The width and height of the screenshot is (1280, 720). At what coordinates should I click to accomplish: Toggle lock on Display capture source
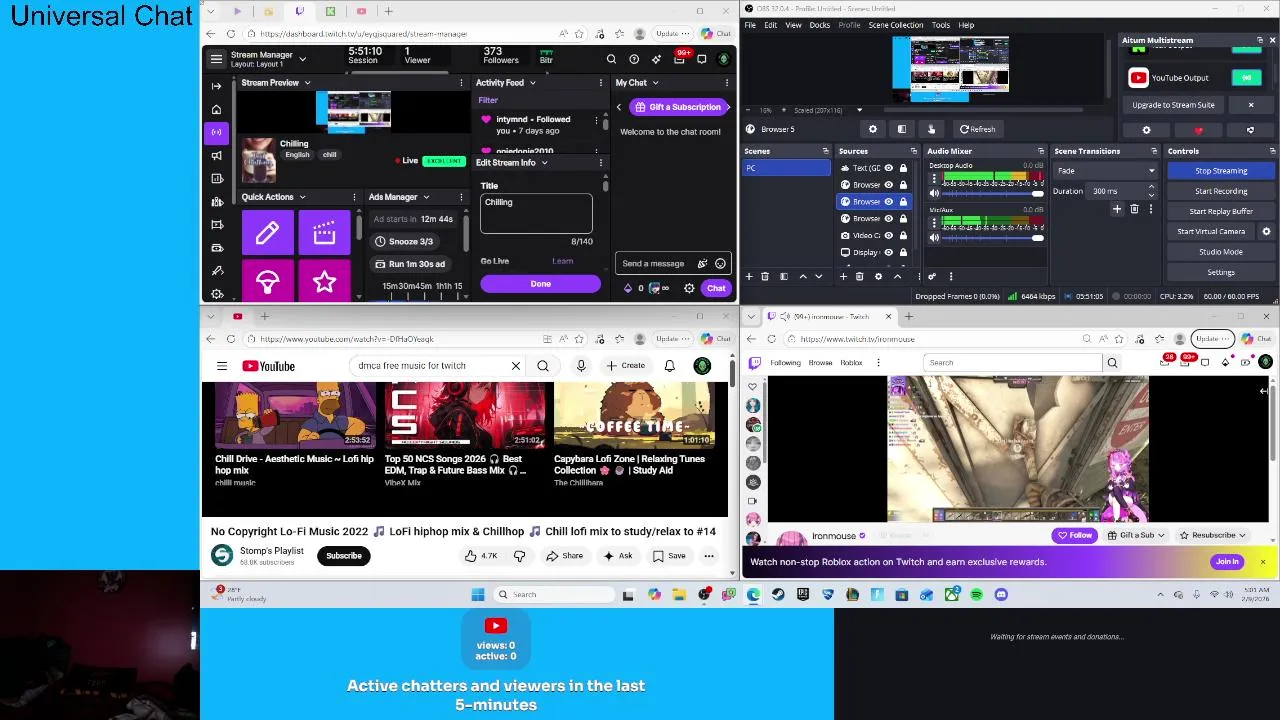(x=902, y=252)
